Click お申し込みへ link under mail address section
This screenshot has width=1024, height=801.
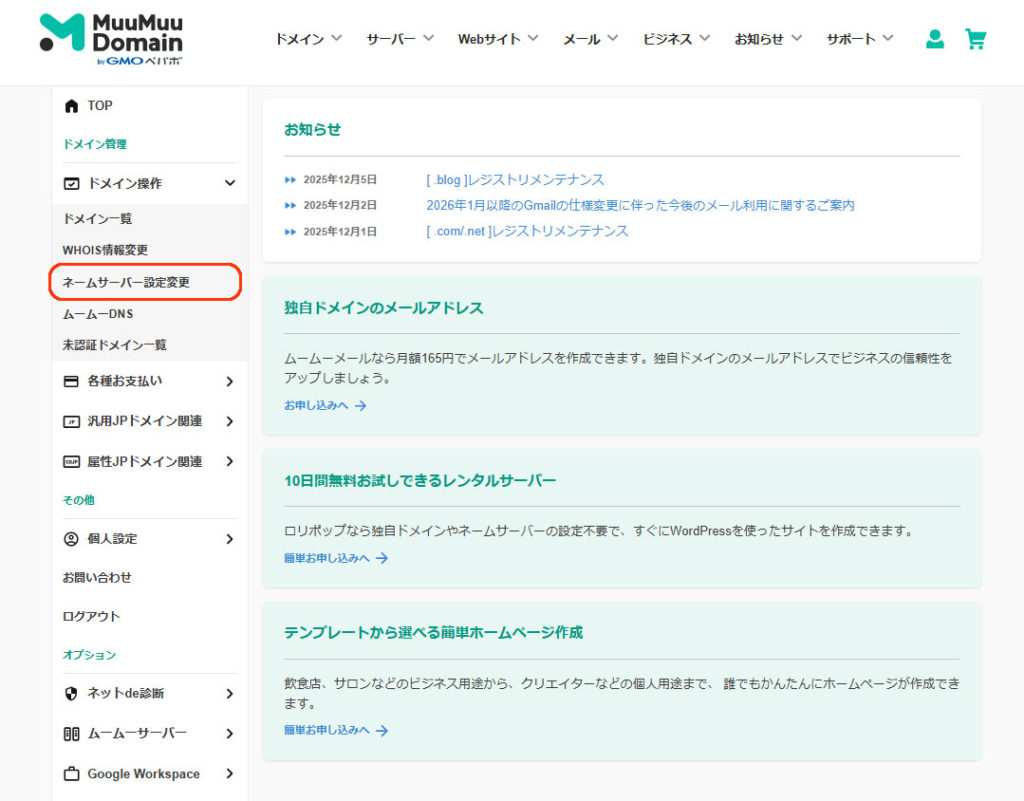coord(325,406)
